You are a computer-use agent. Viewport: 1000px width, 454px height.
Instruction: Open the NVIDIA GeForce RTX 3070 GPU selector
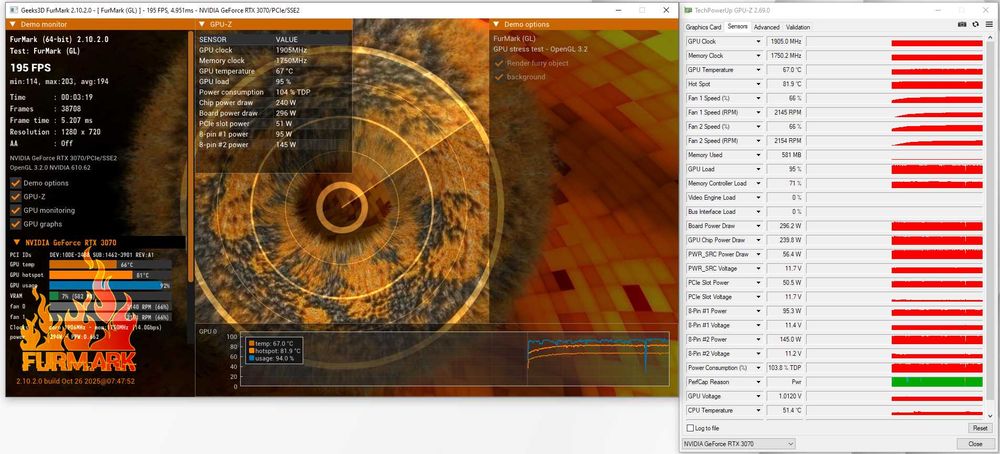click(739, 443)
